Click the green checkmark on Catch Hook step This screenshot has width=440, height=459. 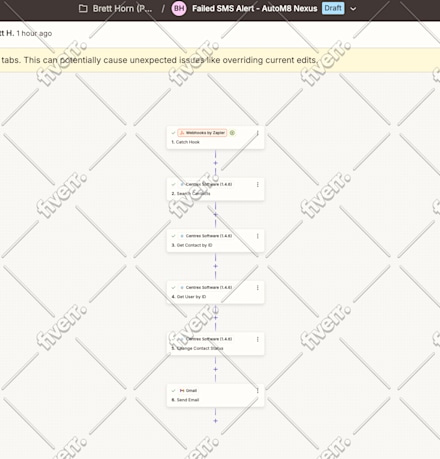173,133
